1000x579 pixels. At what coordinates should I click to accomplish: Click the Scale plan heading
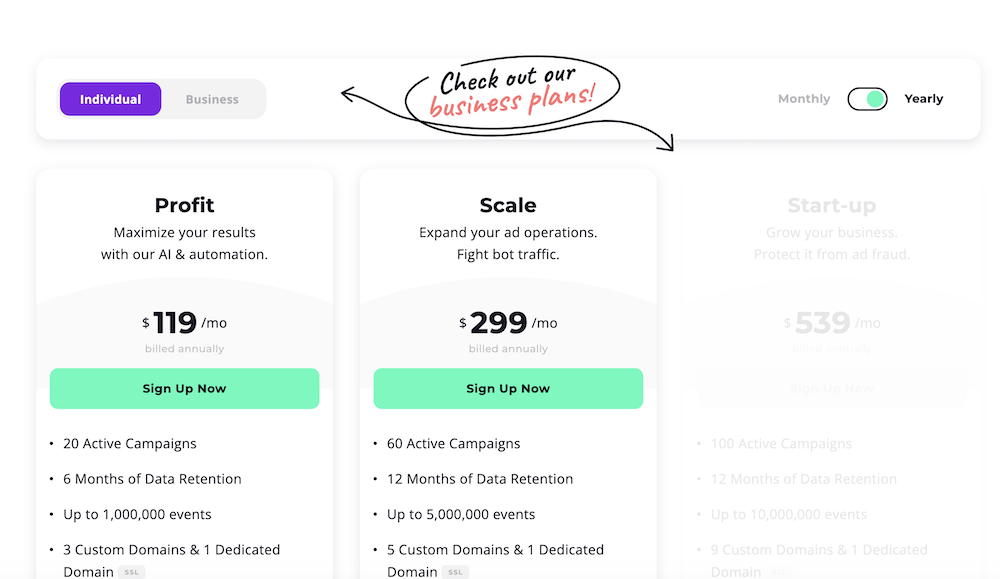point(508,205)
